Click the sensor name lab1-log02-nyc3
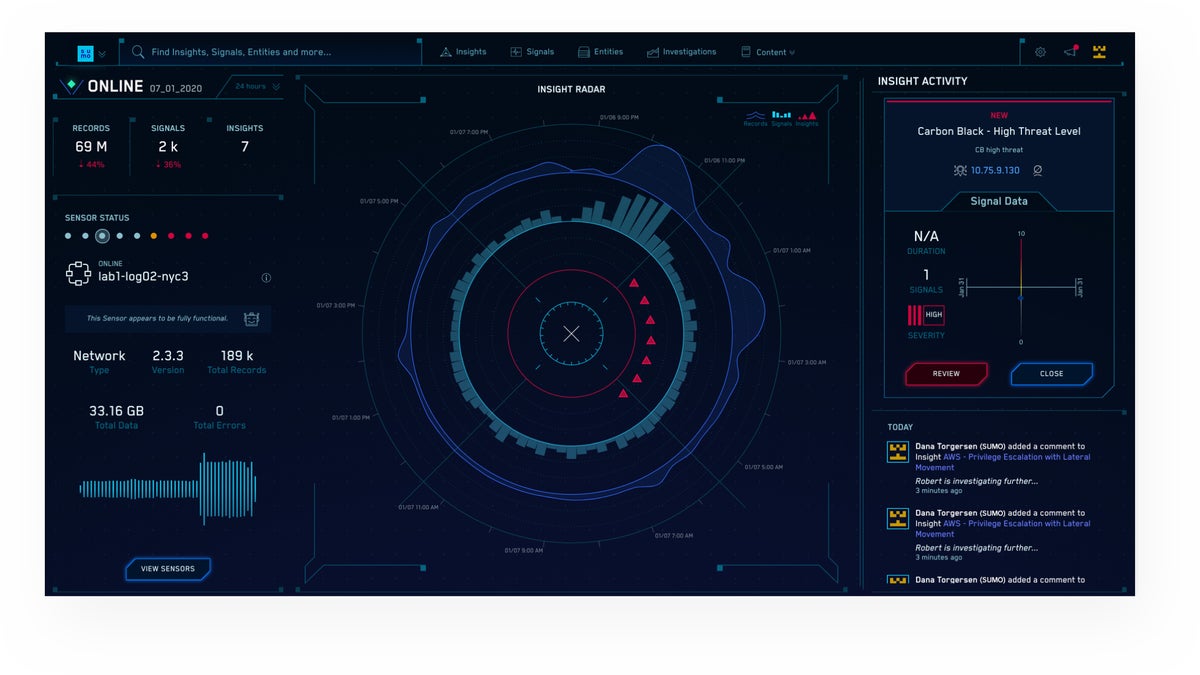 pos(143,277)
